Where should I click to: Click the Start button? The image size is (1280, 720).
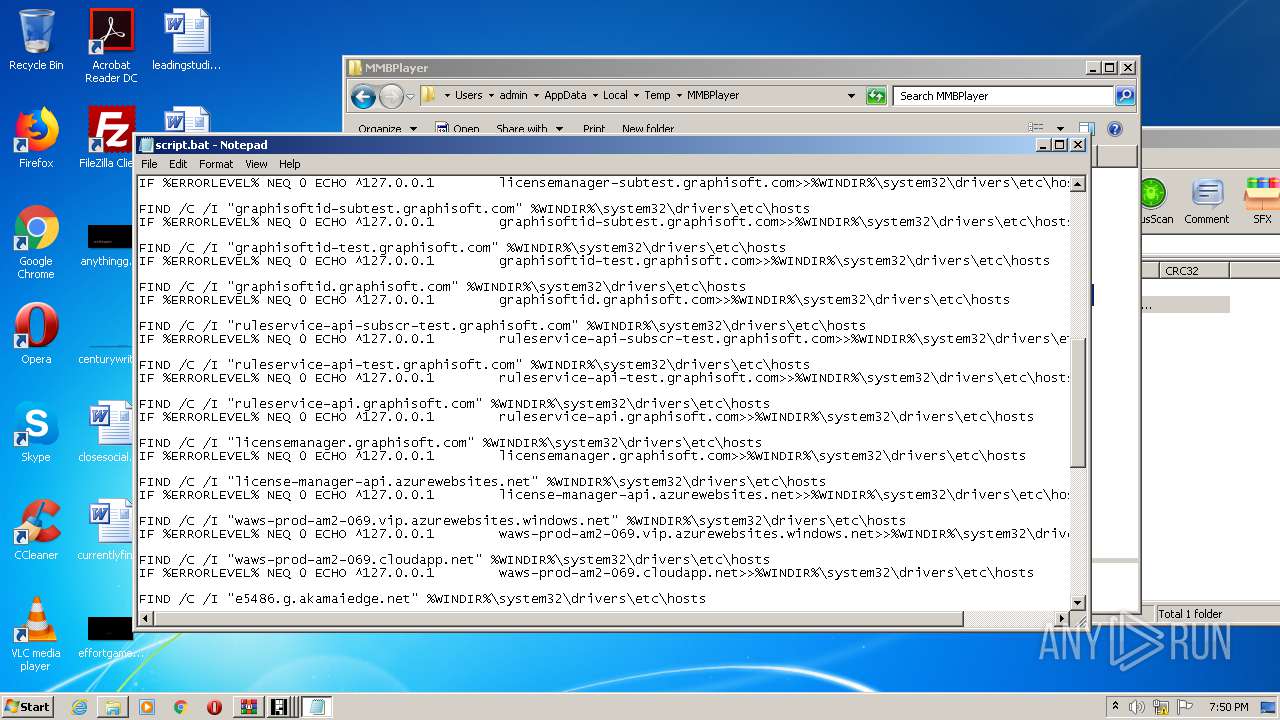coord(28,706)
